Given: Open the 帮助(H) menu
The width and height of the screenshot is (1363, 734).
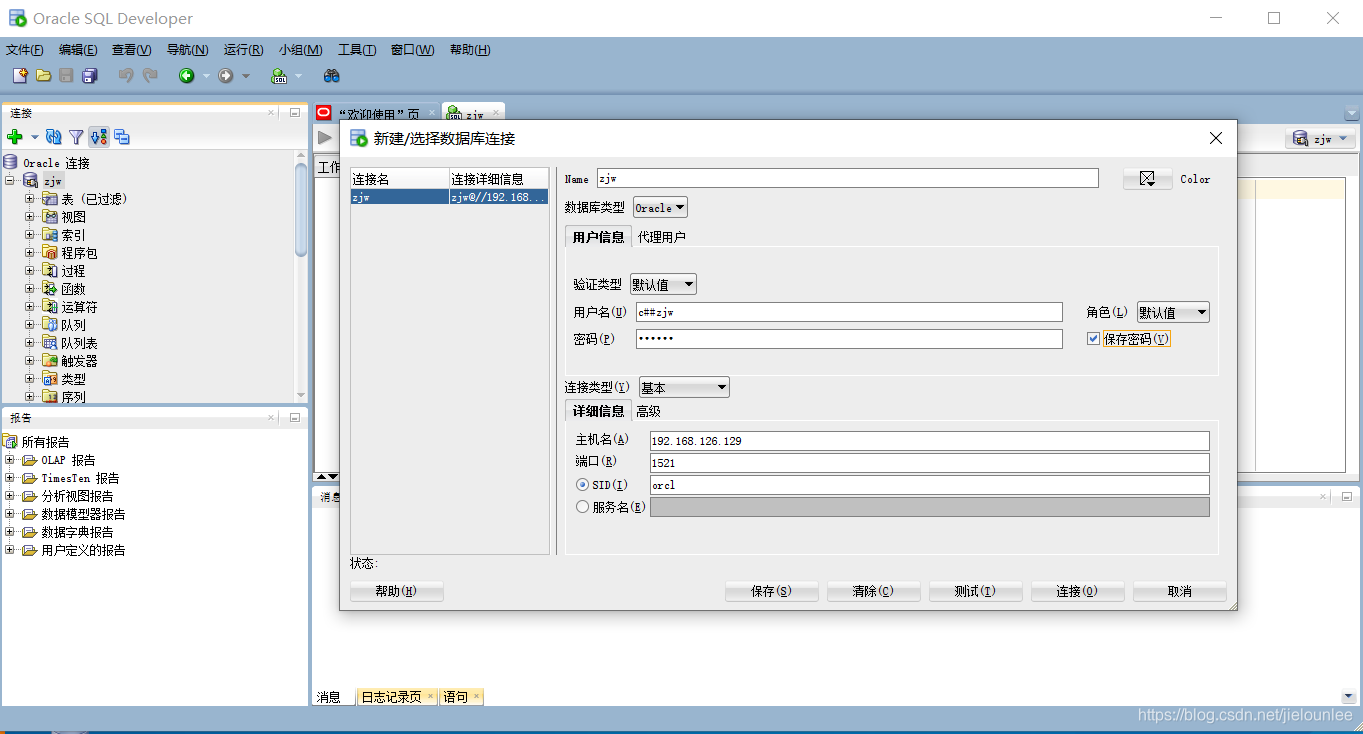Looking at the screenshot, I should [470, 50].
